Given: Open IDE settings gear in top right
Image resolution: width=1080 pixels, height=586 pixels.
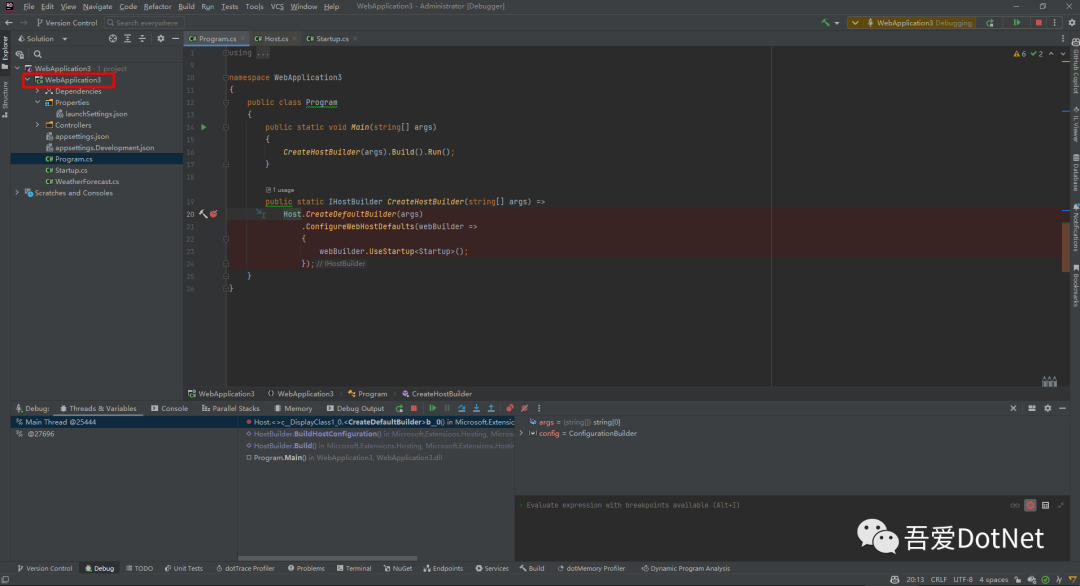Looking at the screenshot, I should point(1072,23).
